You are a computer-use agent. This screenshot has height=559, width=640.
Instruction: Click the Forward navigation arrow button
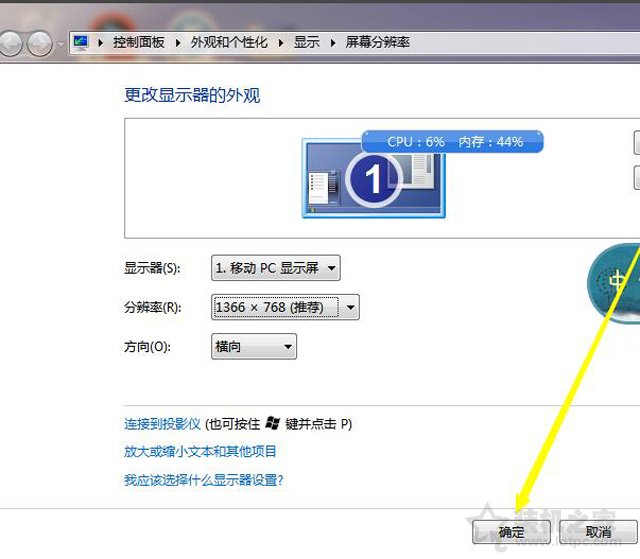[x=40, y=43]
